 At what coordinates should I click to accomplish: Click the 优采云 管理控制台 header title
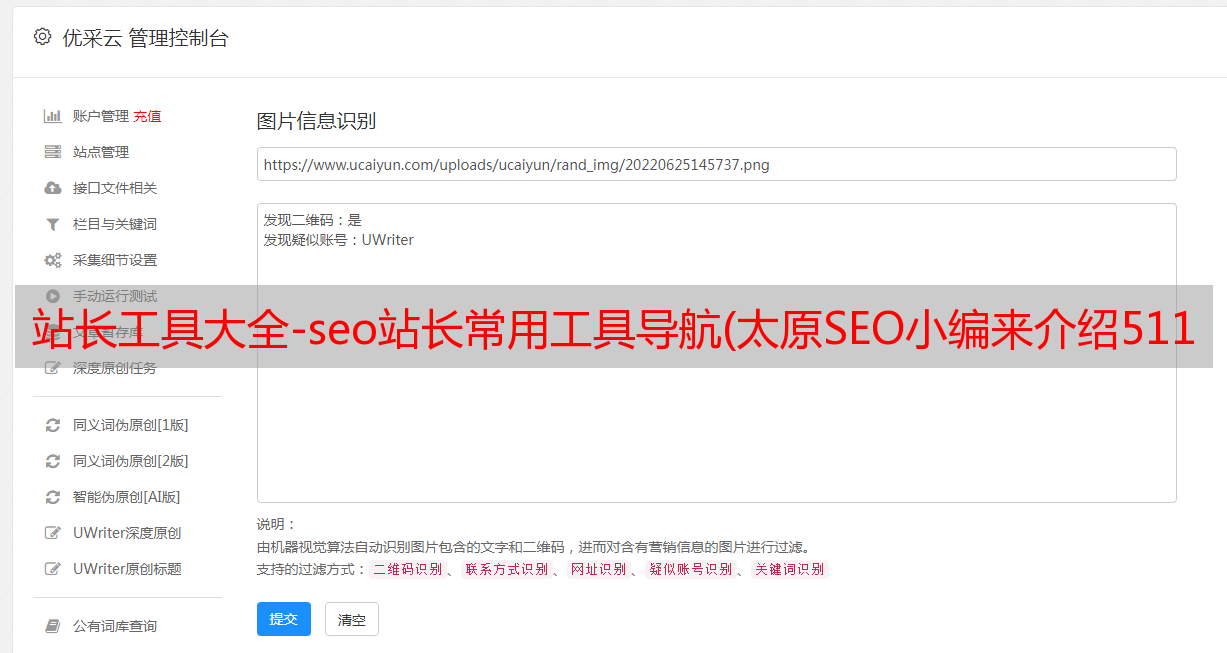click(145, 38)
